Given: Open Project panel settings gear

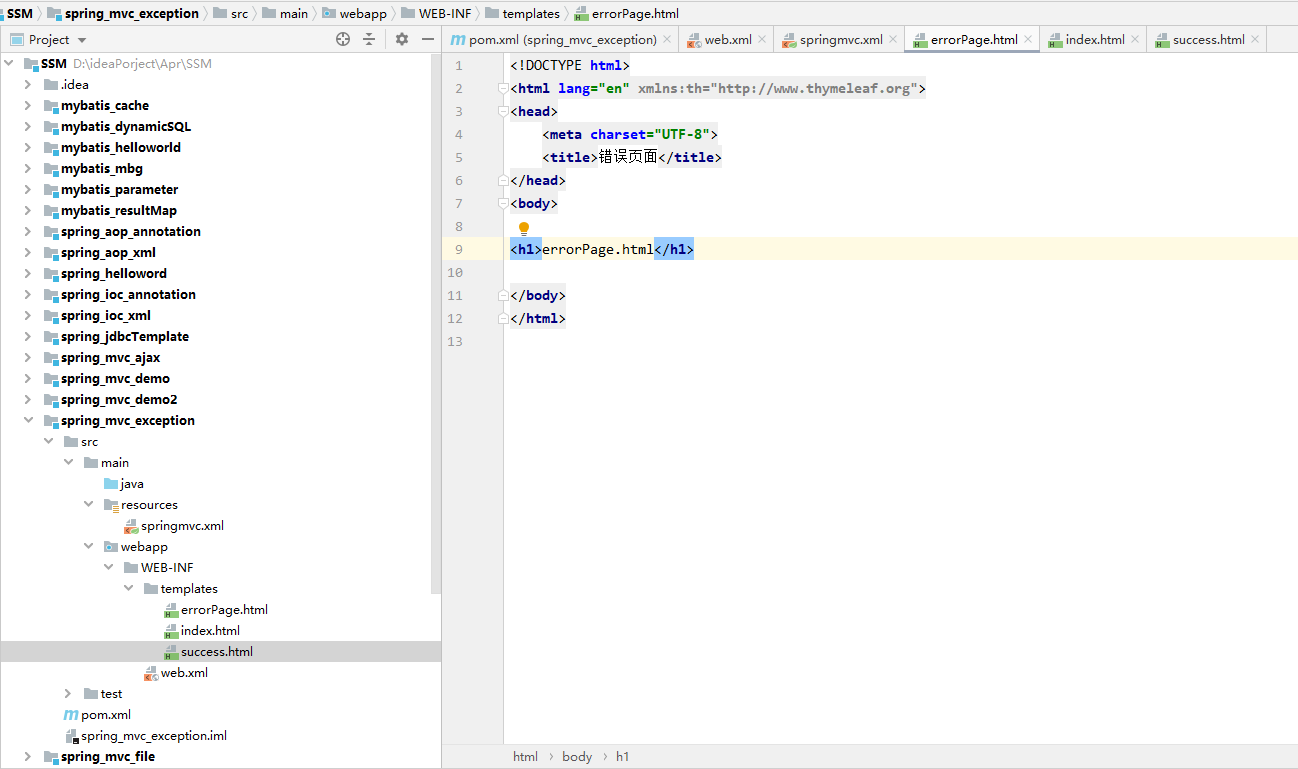Looking at the screenshot, I should [402, 39].
